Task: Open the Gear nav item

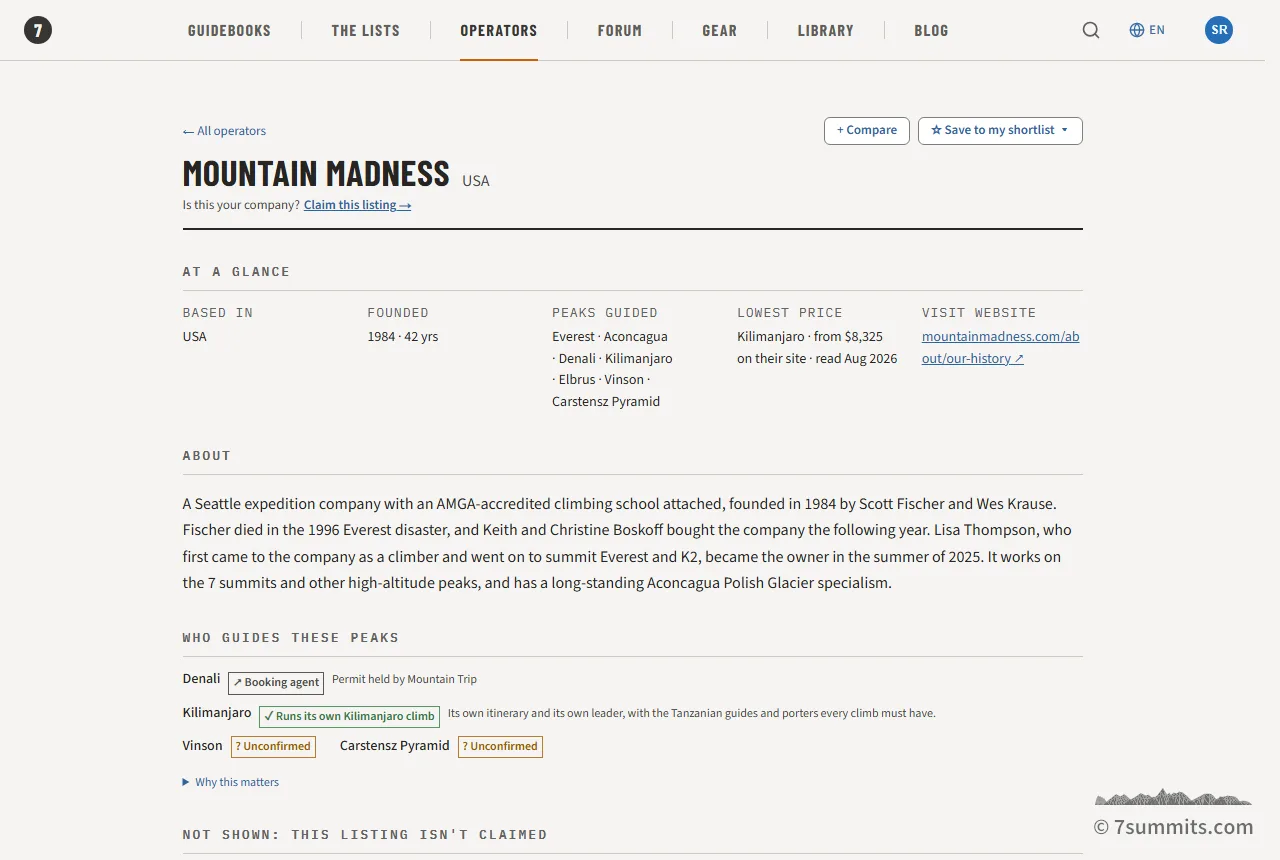Action: 720,30
